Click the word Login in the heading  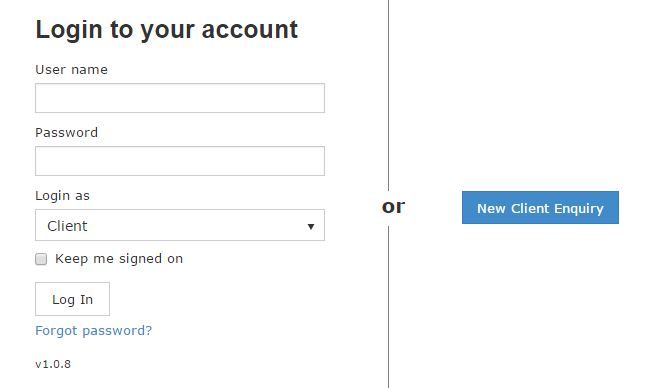coord(69,30)
